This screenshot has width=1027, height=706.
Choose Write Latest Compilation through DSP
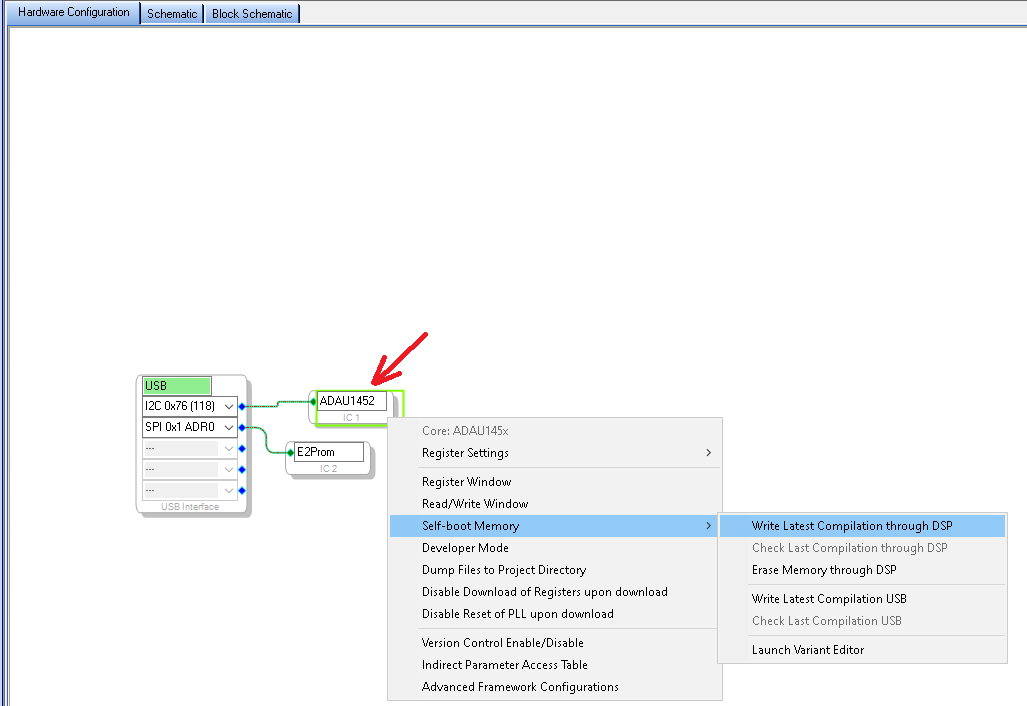pos(852,526)
